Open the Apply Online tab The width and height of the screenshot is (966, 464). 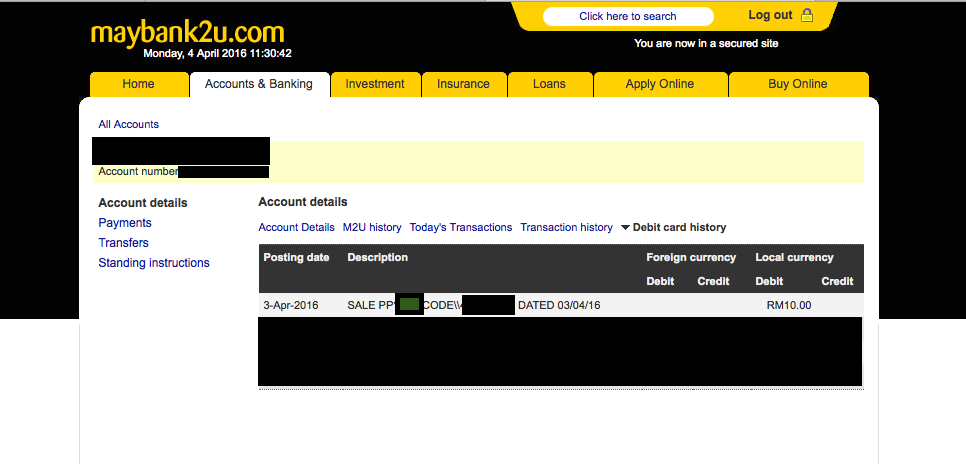[660, 84]
